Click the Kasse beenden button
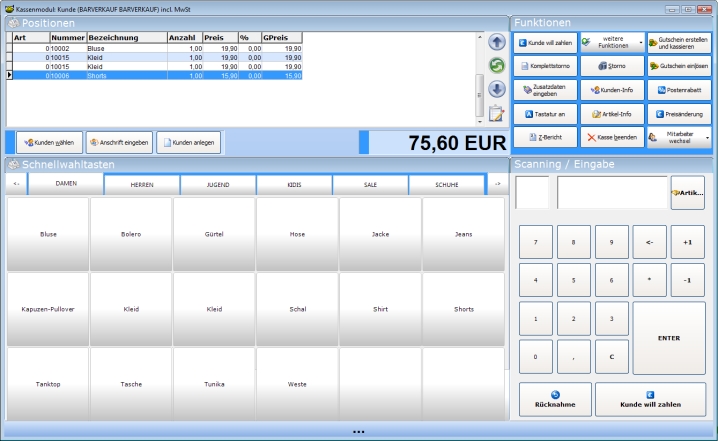Viewport: 718px width, 441px height. coord(611,136)
